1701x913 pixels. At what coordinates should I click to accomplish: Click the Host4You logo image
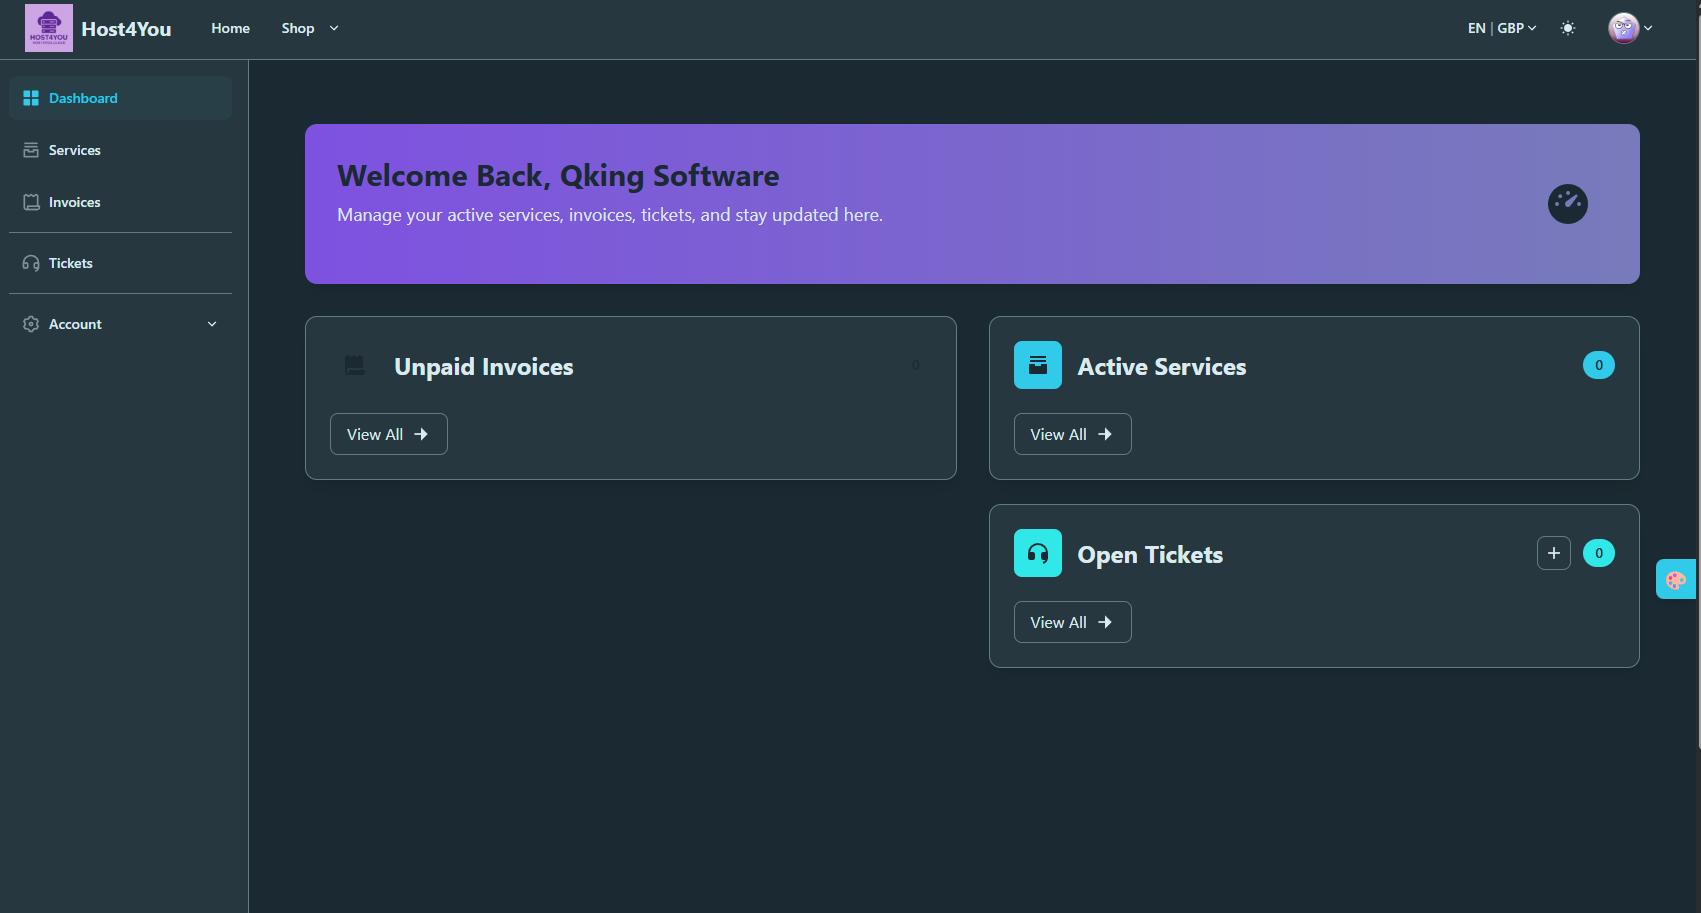[x=48, y=28]
